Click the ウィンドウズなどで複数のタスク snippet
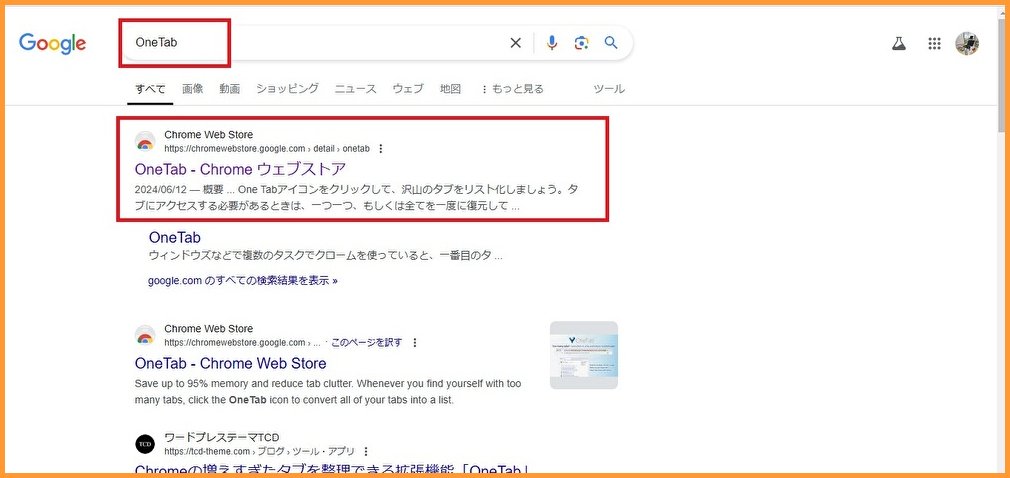 [x=325, y=256]
